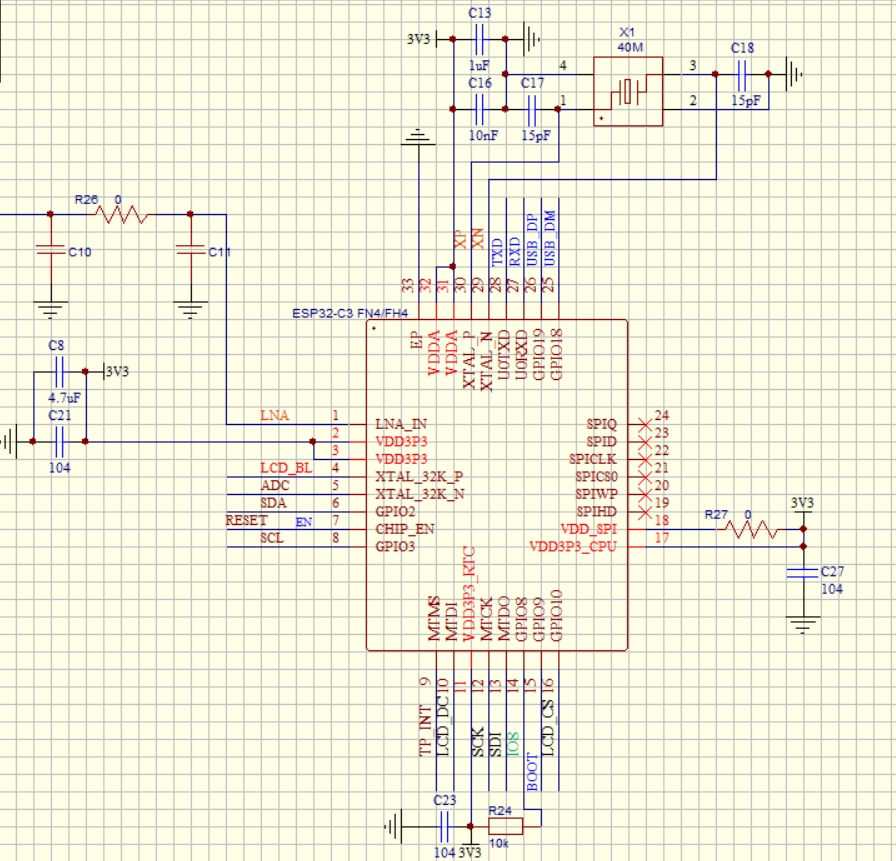The width and height of the screenshot is (896, 861).
Task: Select the SCL net label
Action: click(272, 538)
